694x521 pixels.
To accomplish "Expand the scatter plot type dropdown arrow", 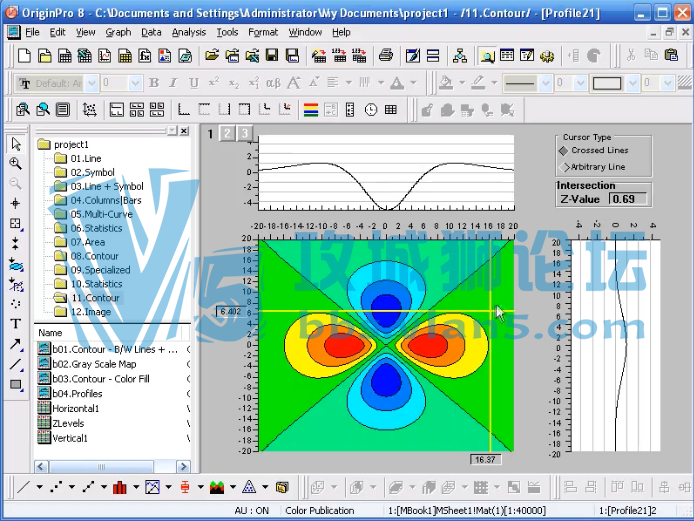I will click(x=72, y=487).
